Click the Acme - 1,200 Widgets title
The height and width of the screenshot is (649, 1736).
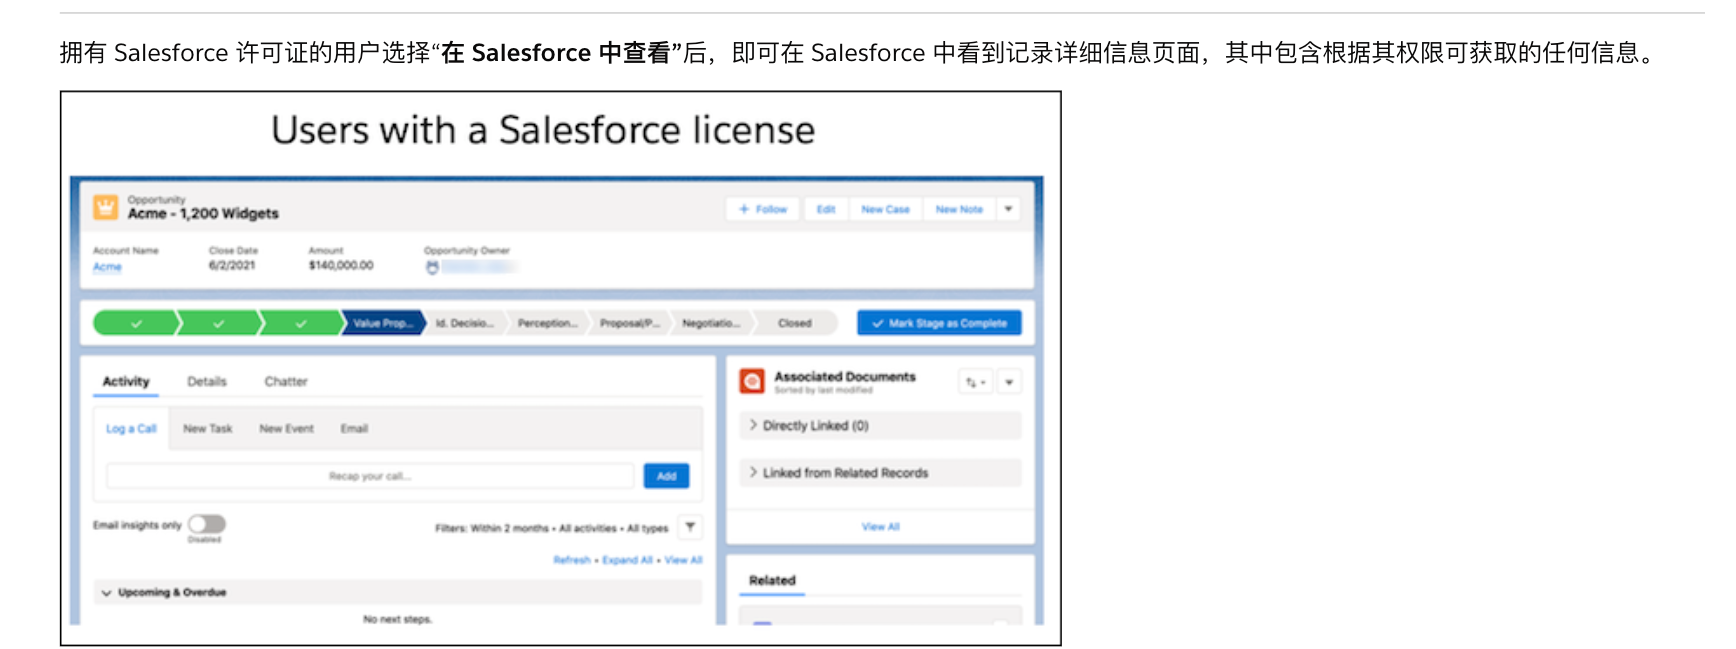[203, 214]
